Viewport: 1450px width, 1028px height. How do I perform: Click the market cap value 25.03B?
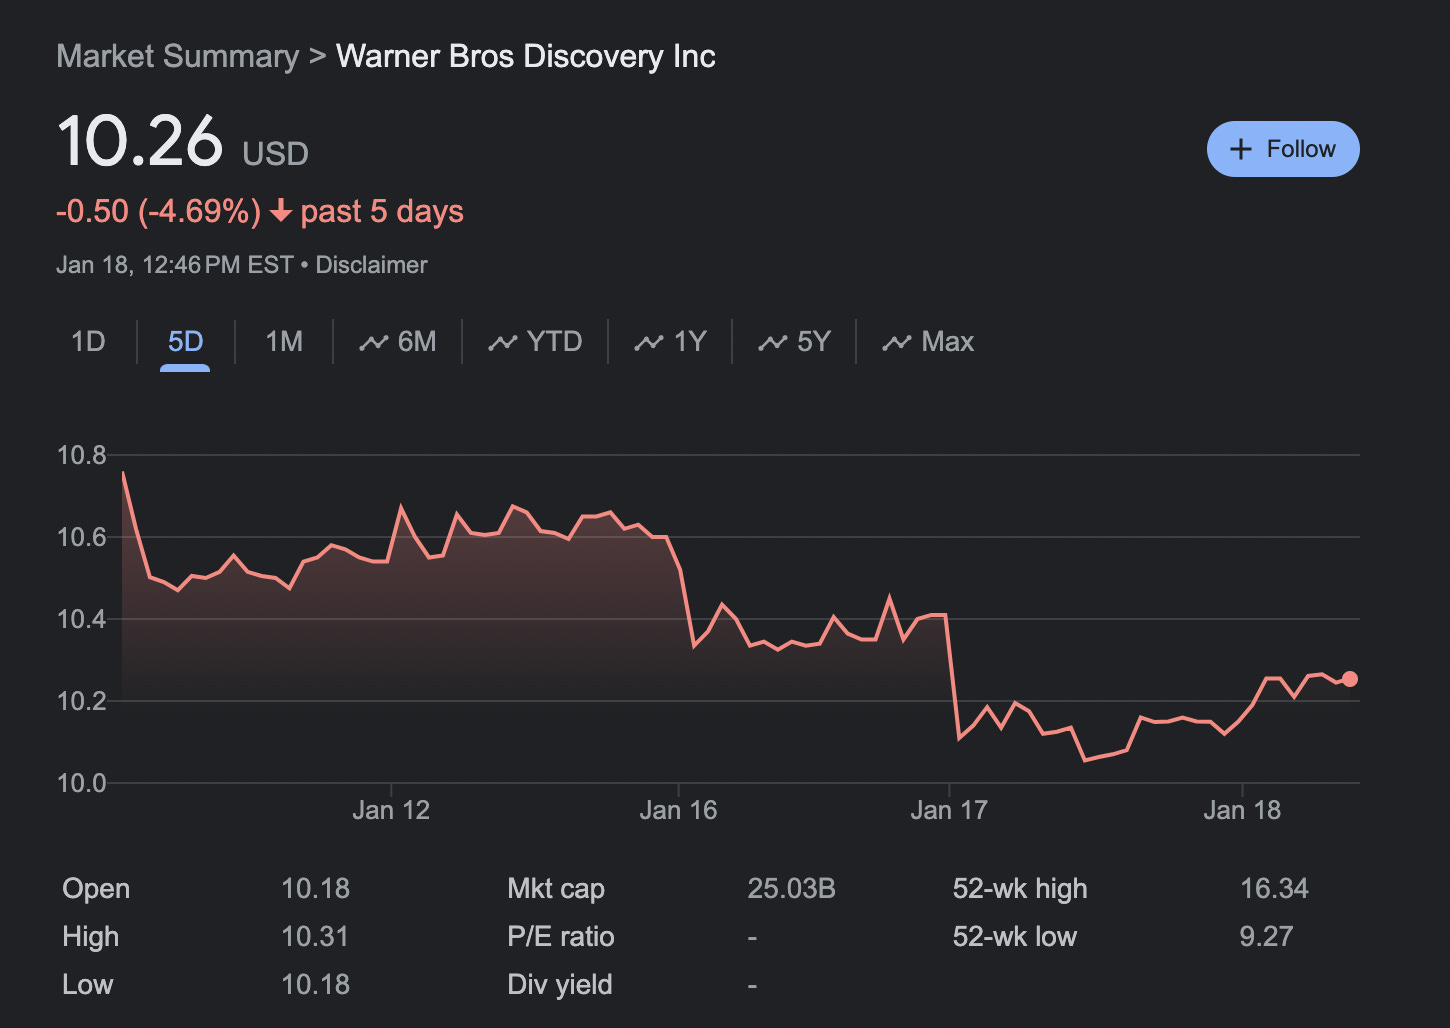pos(792,889)
